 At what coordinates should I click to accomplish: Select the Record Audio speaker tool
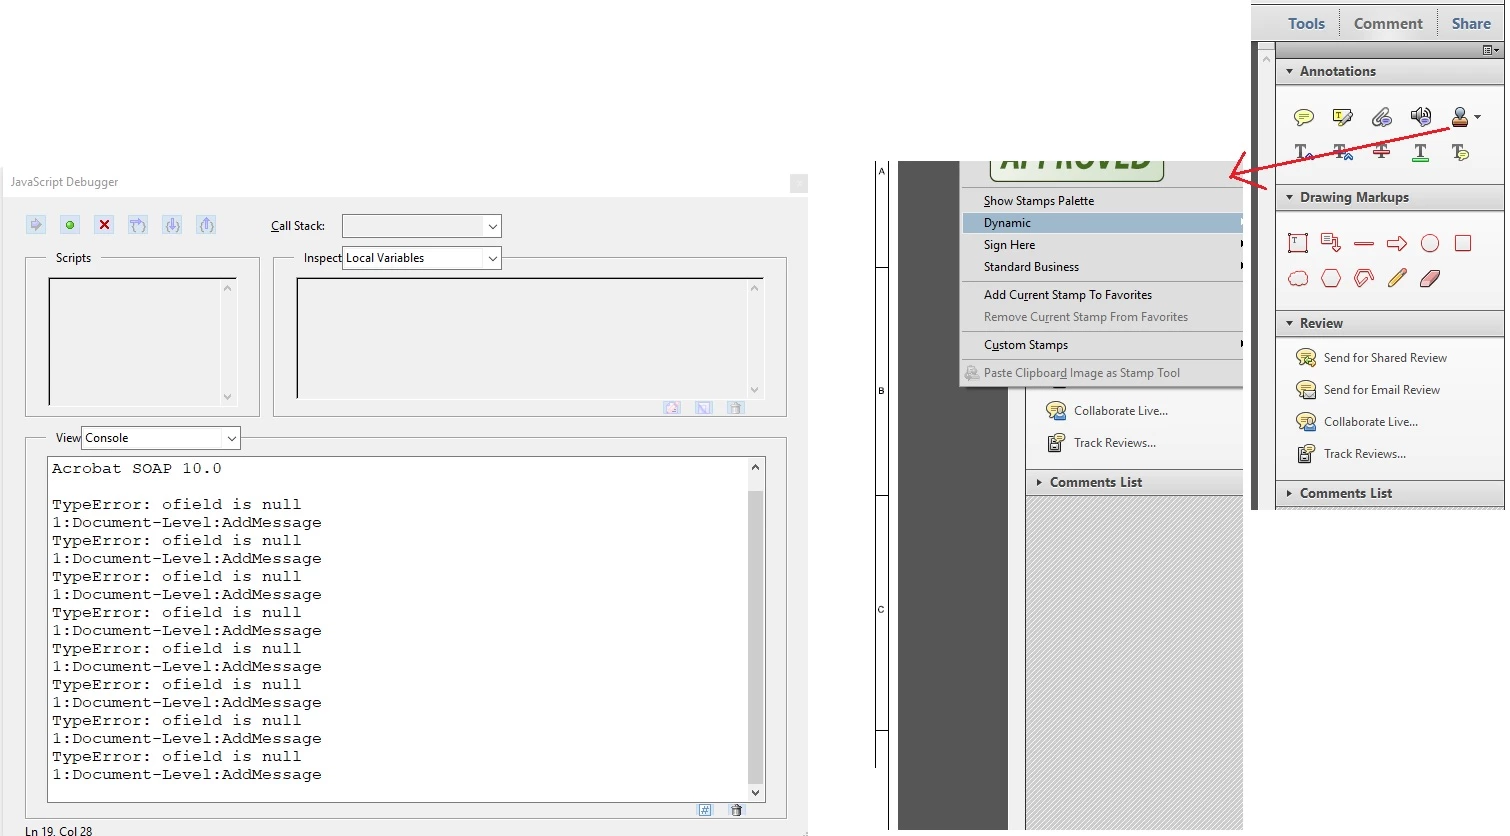1420,117
